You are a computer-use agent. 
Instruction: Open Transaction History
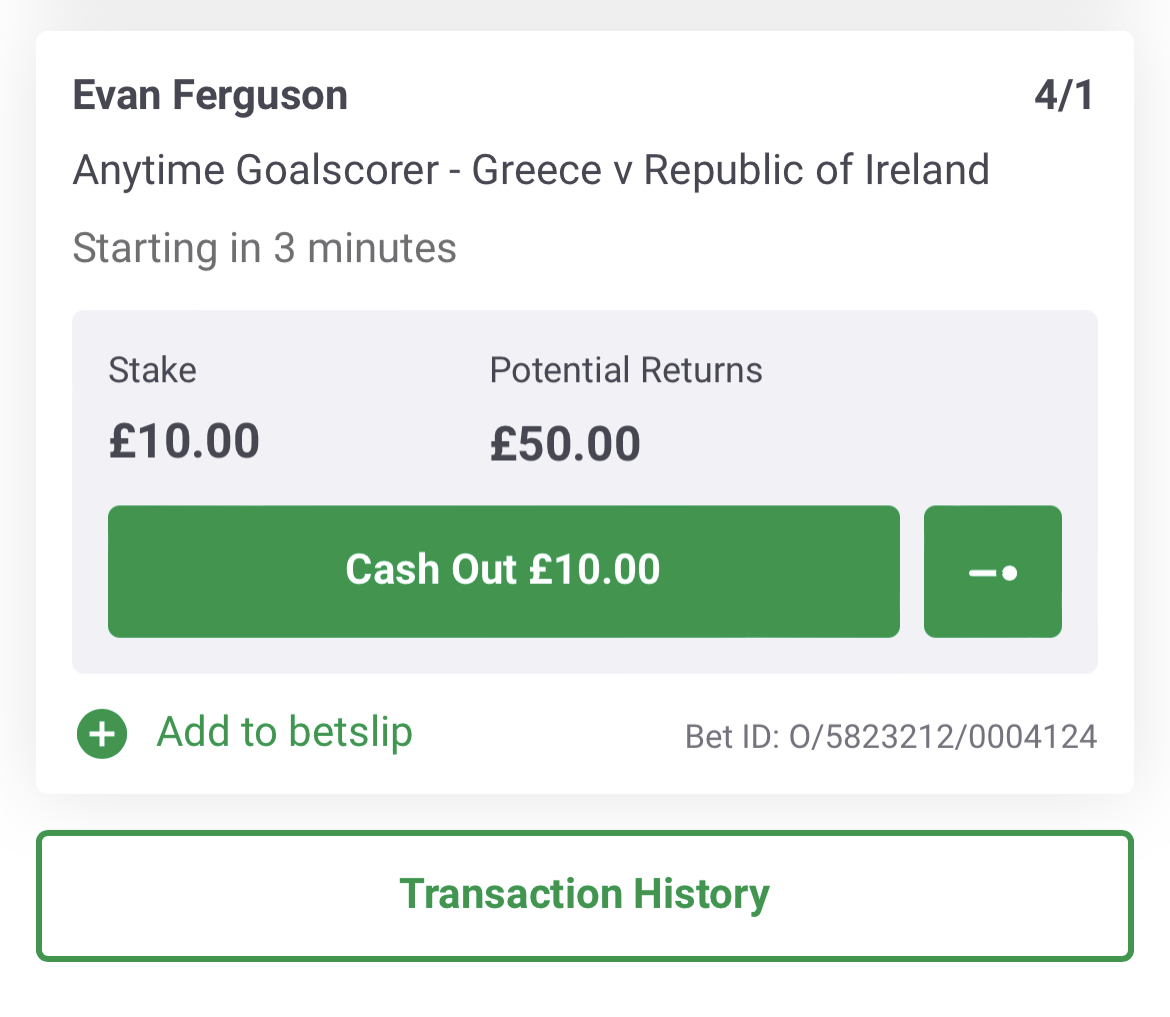[x=585, y=895]
